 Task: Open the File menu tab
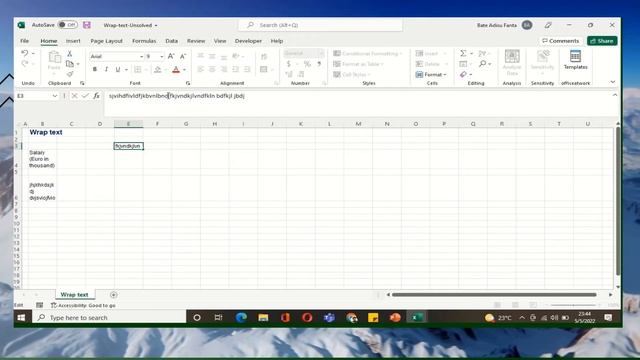coord(24,41)
